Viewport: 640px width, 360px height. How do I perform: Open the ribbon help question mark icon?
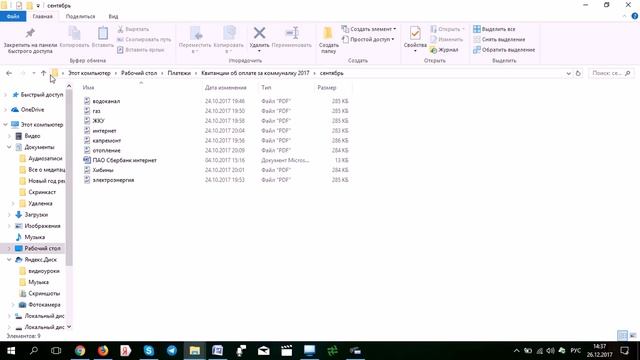click(x=635, y=16)
